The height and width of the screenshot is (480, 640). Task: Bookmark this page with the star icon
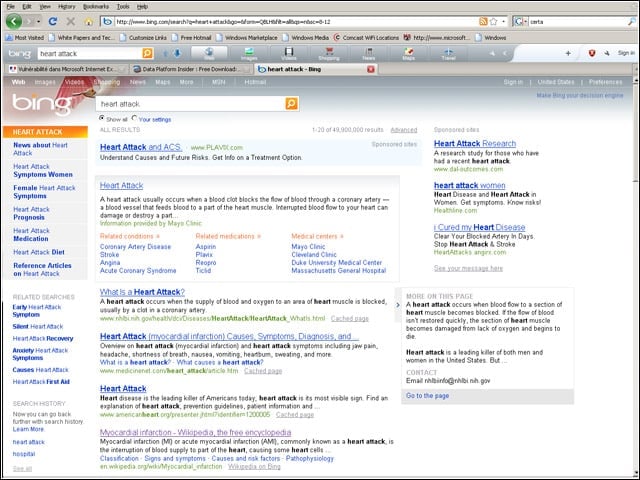493,22
